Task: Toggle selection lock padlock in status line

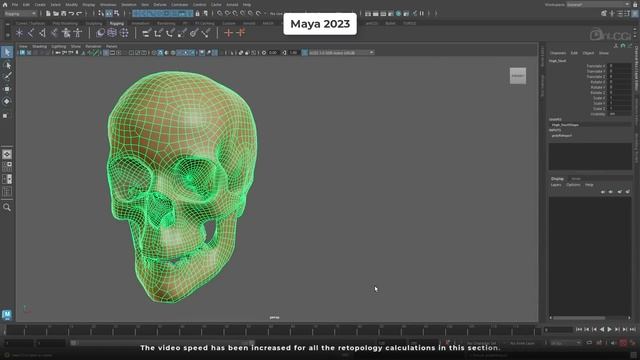Action: tap(198, 13)
